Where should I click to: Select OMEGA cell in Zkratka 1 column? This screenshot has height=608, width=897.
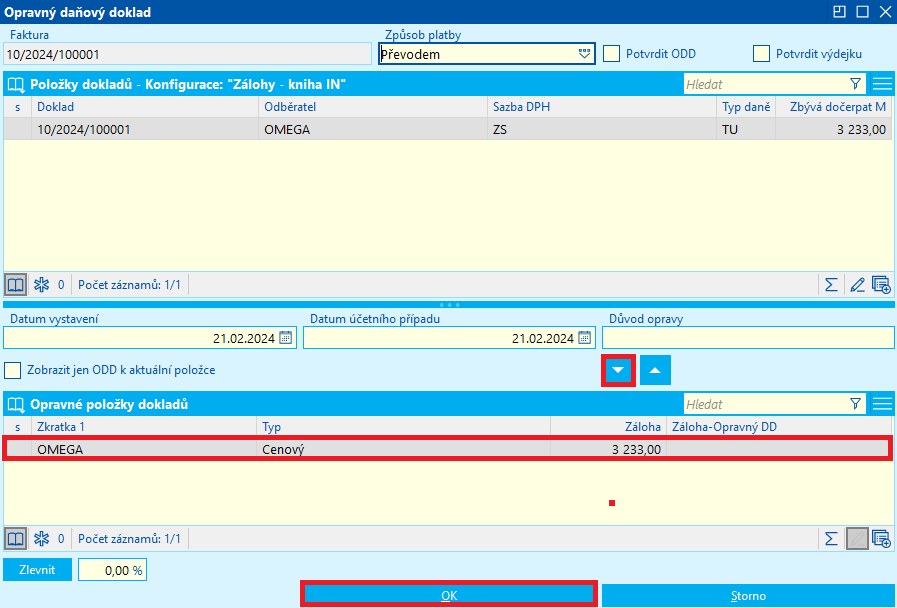(144, 449)
